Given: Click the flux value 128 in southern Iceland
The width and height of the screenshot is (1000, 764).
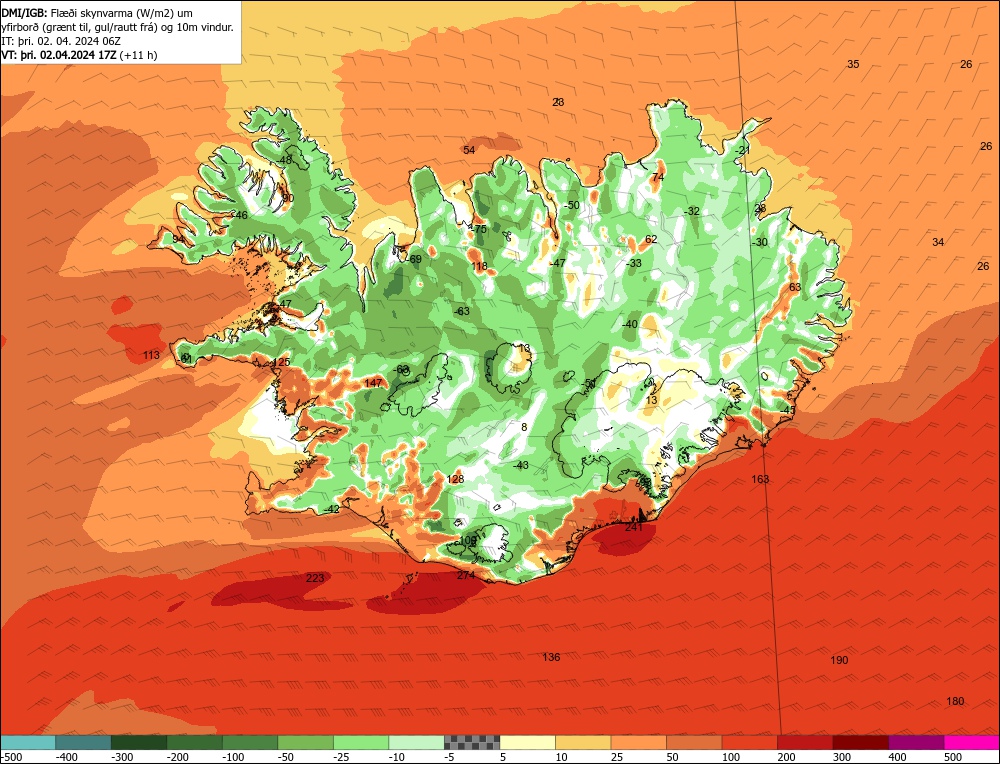Looking at the screenshot, I should 455,479.
